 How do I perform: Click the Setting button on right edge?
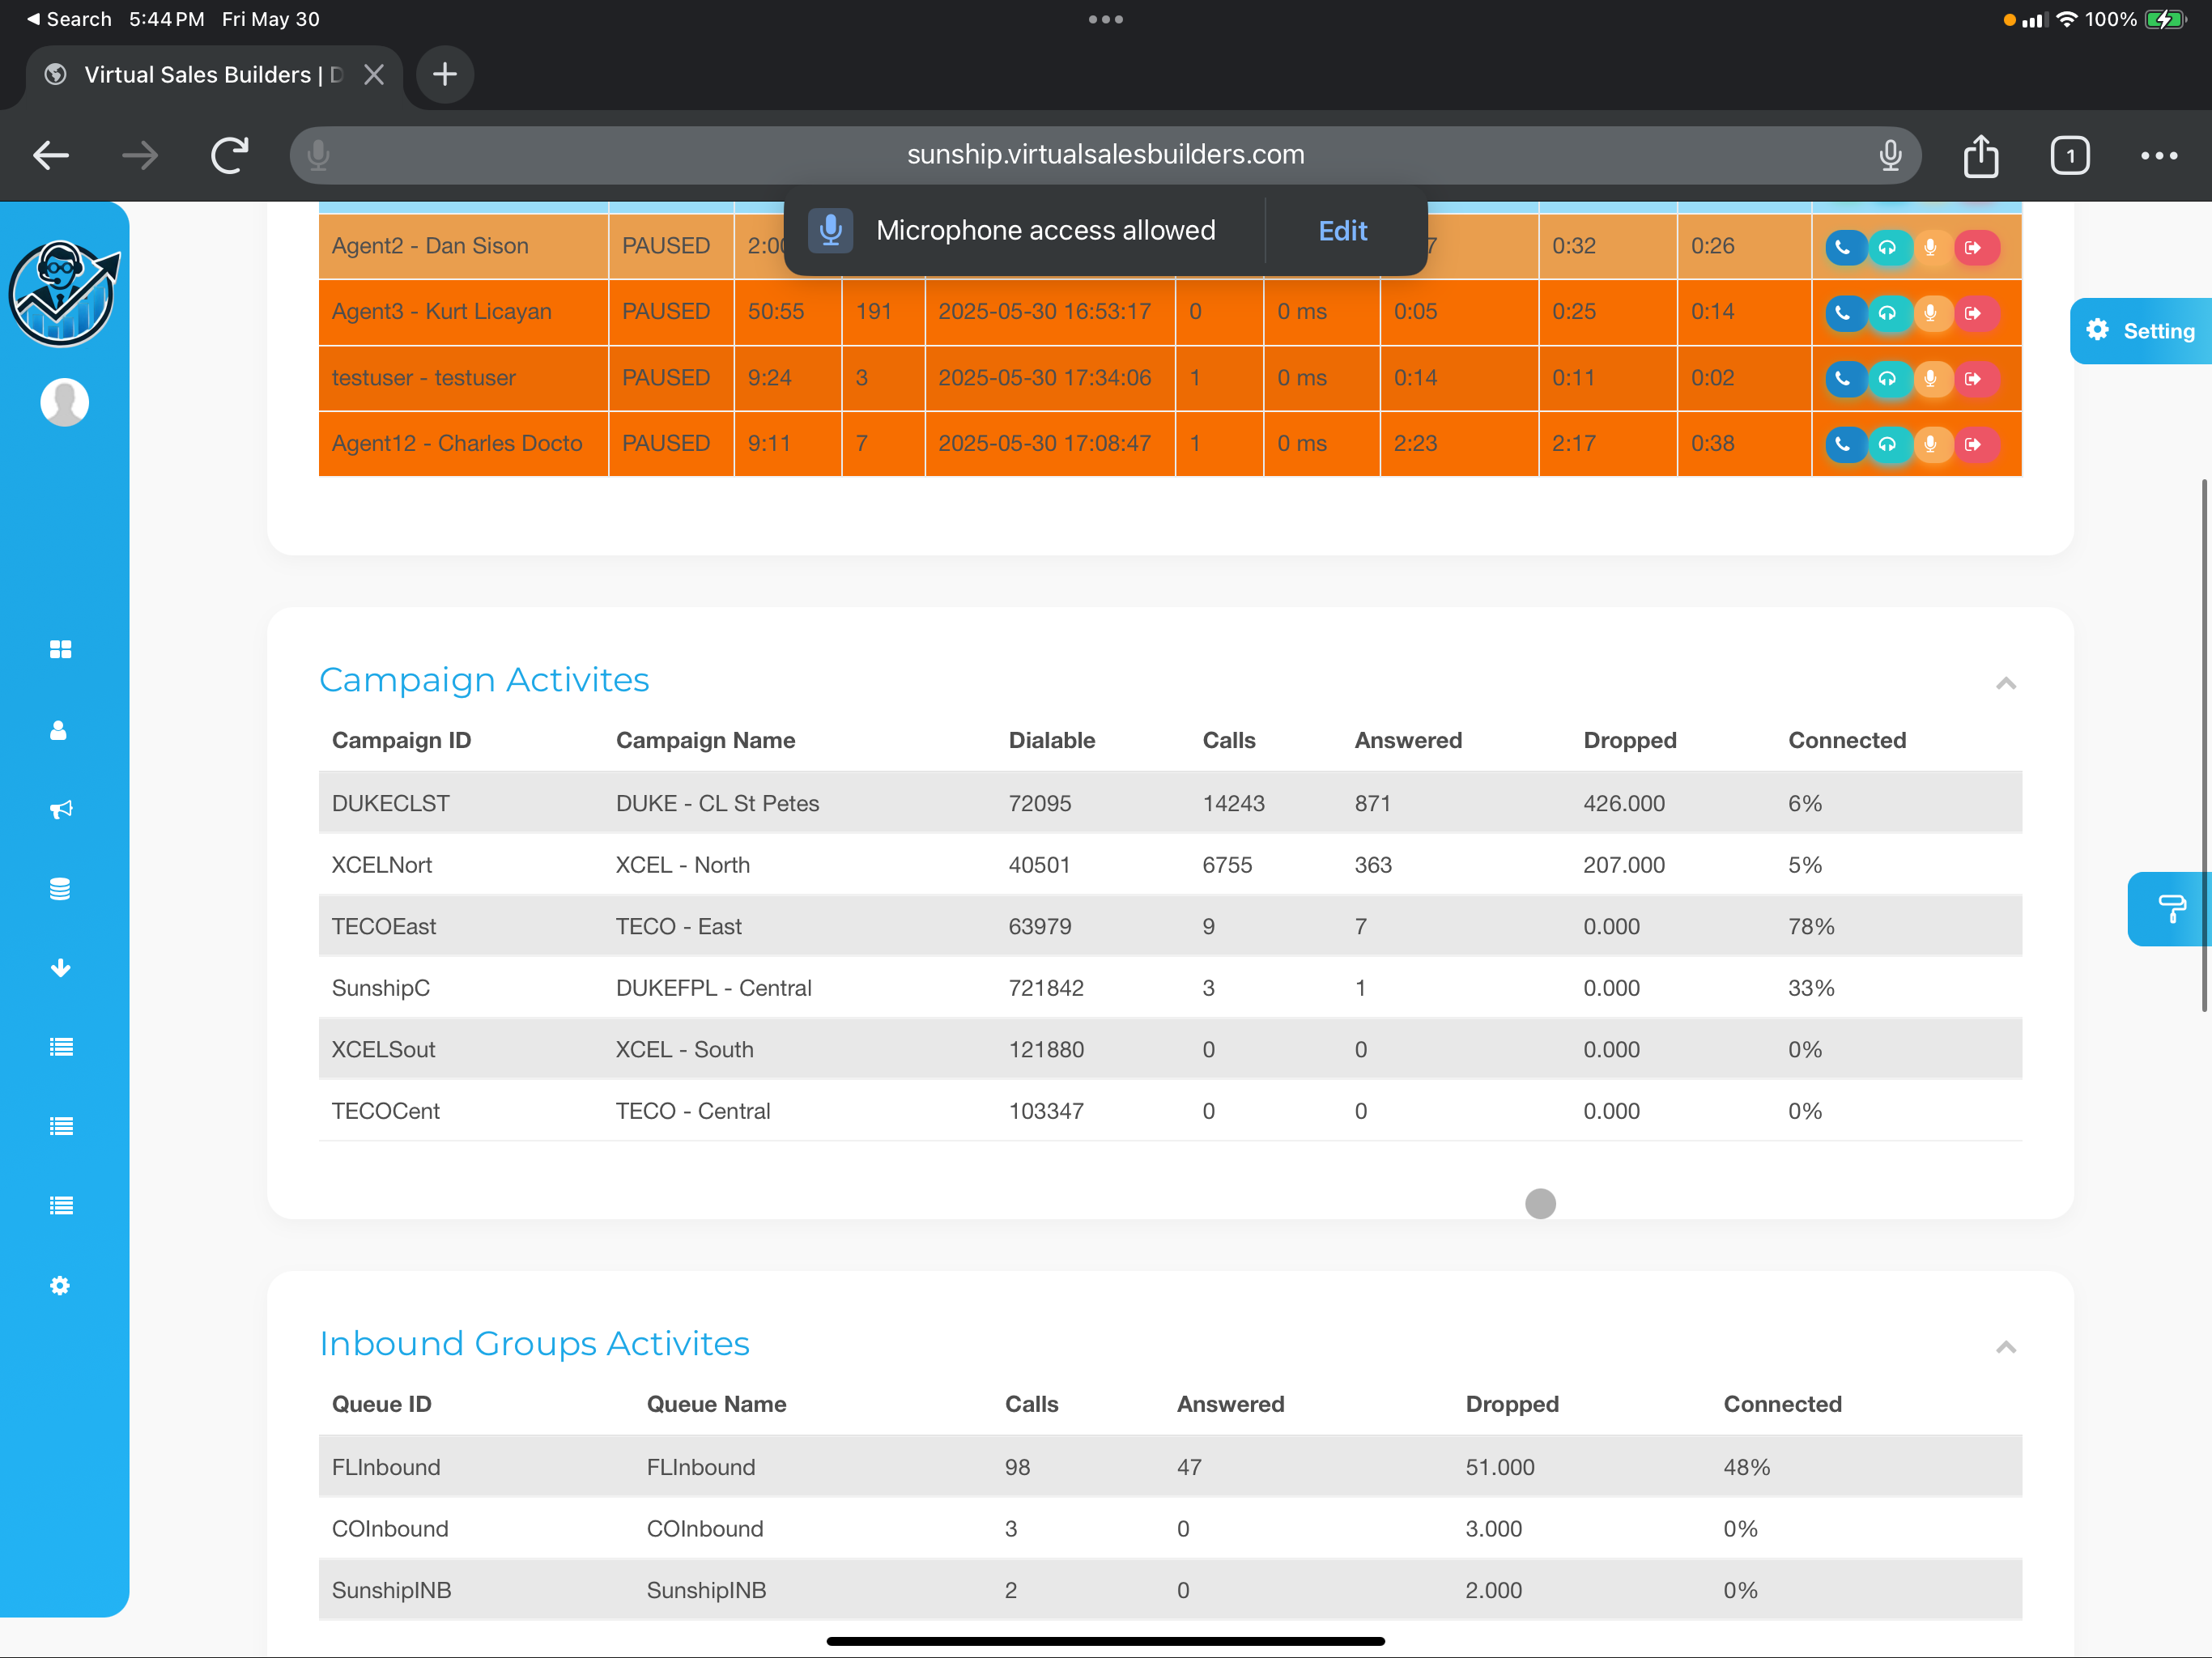click(x=2141, y=331)
